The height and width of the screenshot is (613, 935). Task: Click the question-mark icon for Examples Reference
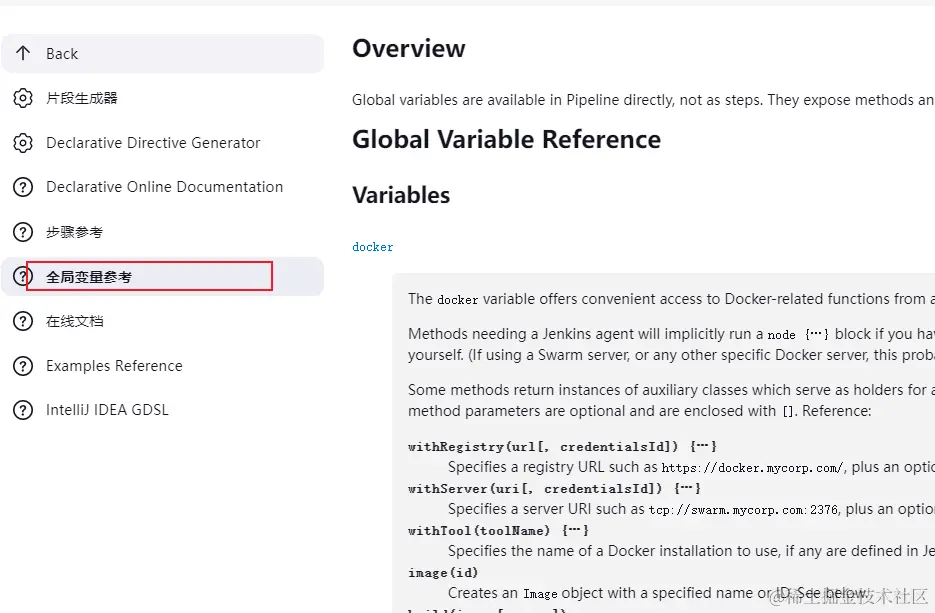coord(23,366)
